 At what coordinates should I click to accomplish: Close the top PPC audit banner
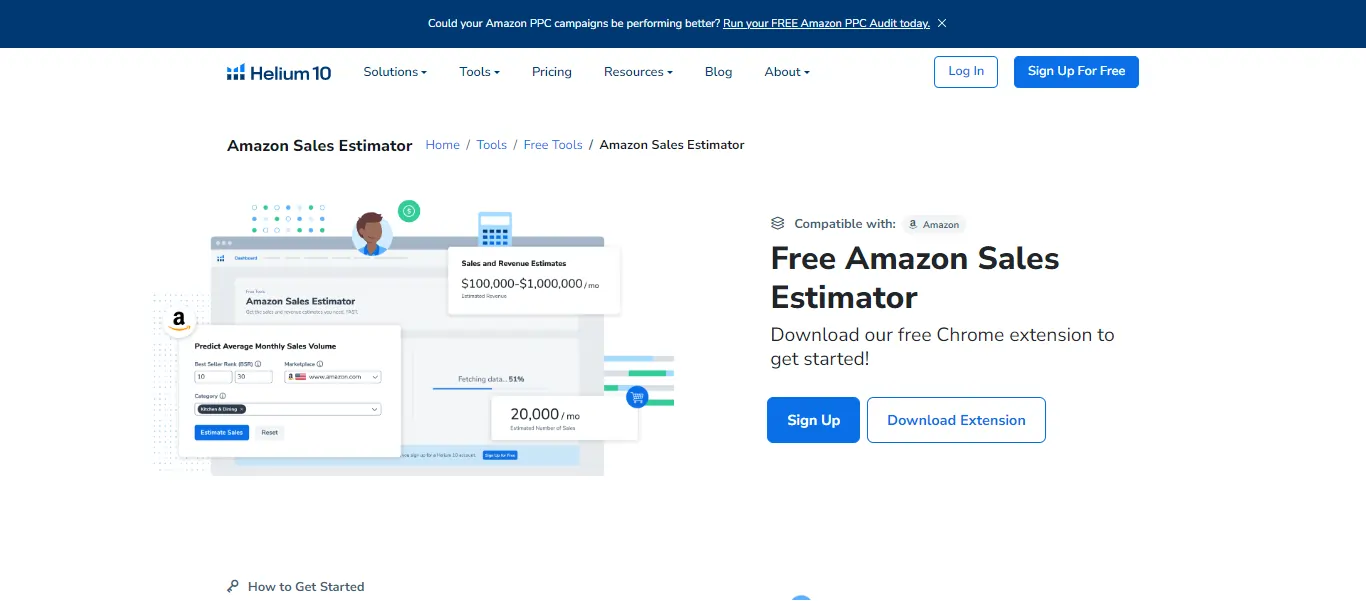(x=942, y=23)
